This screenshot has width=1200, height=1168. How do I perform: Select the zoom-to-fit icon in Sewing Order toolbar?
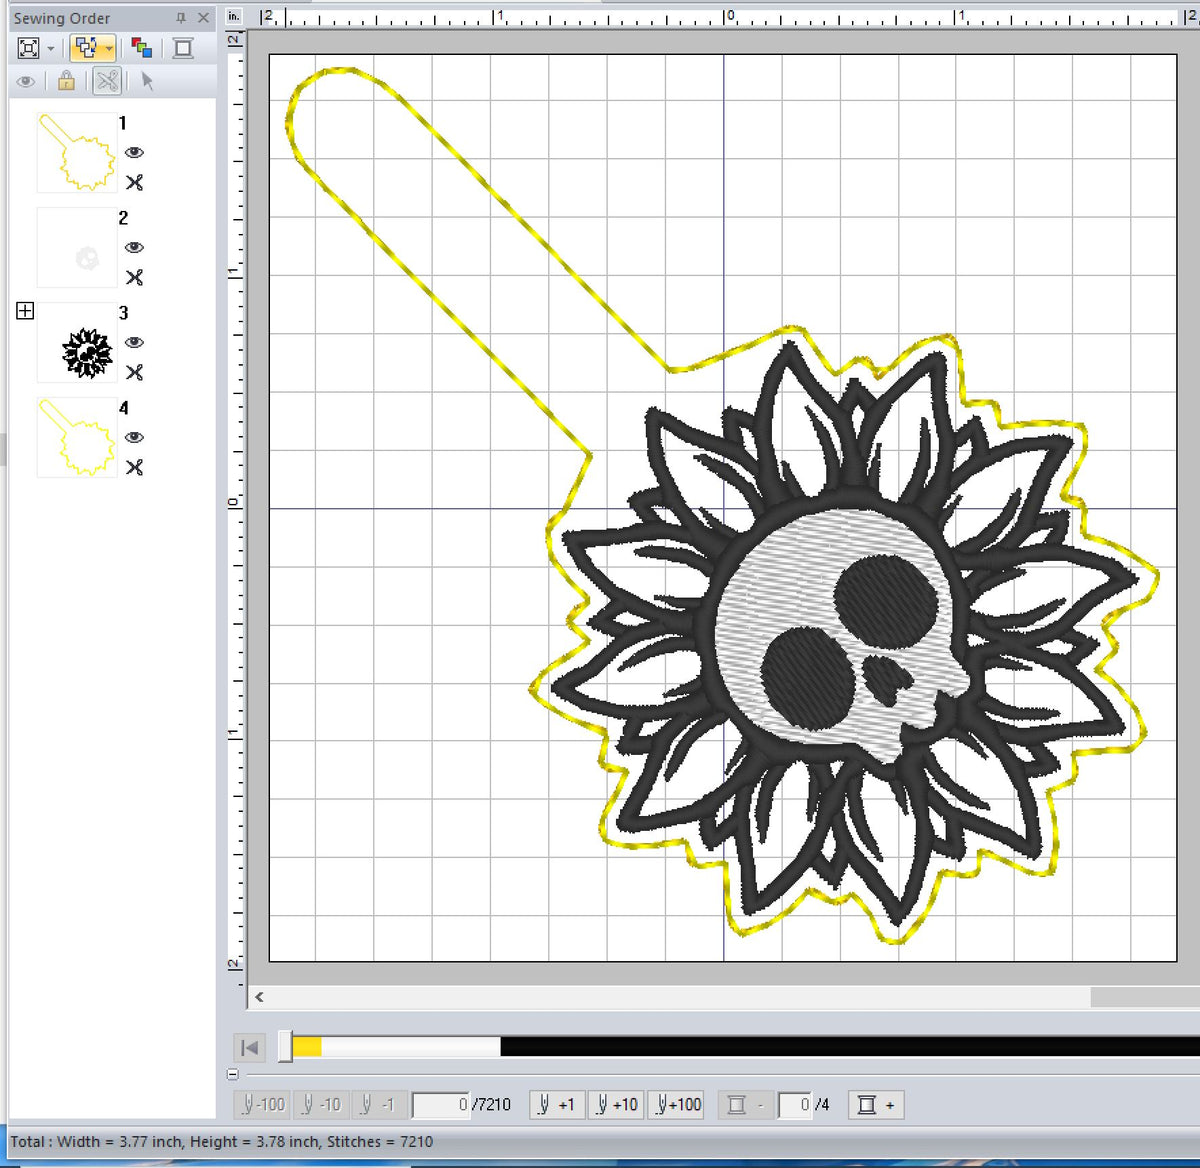pos(28,47)
